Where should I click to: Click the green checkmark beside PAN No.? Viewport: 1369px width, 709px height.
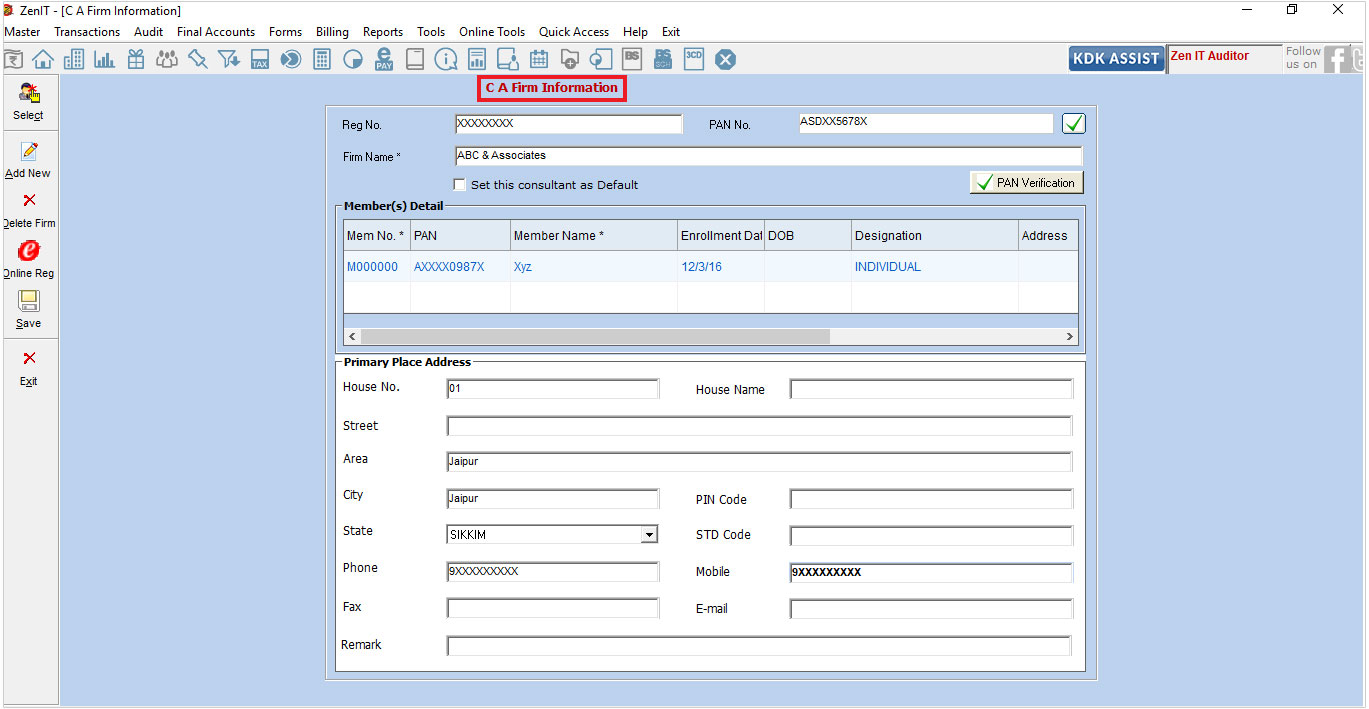pos(1073,124)
